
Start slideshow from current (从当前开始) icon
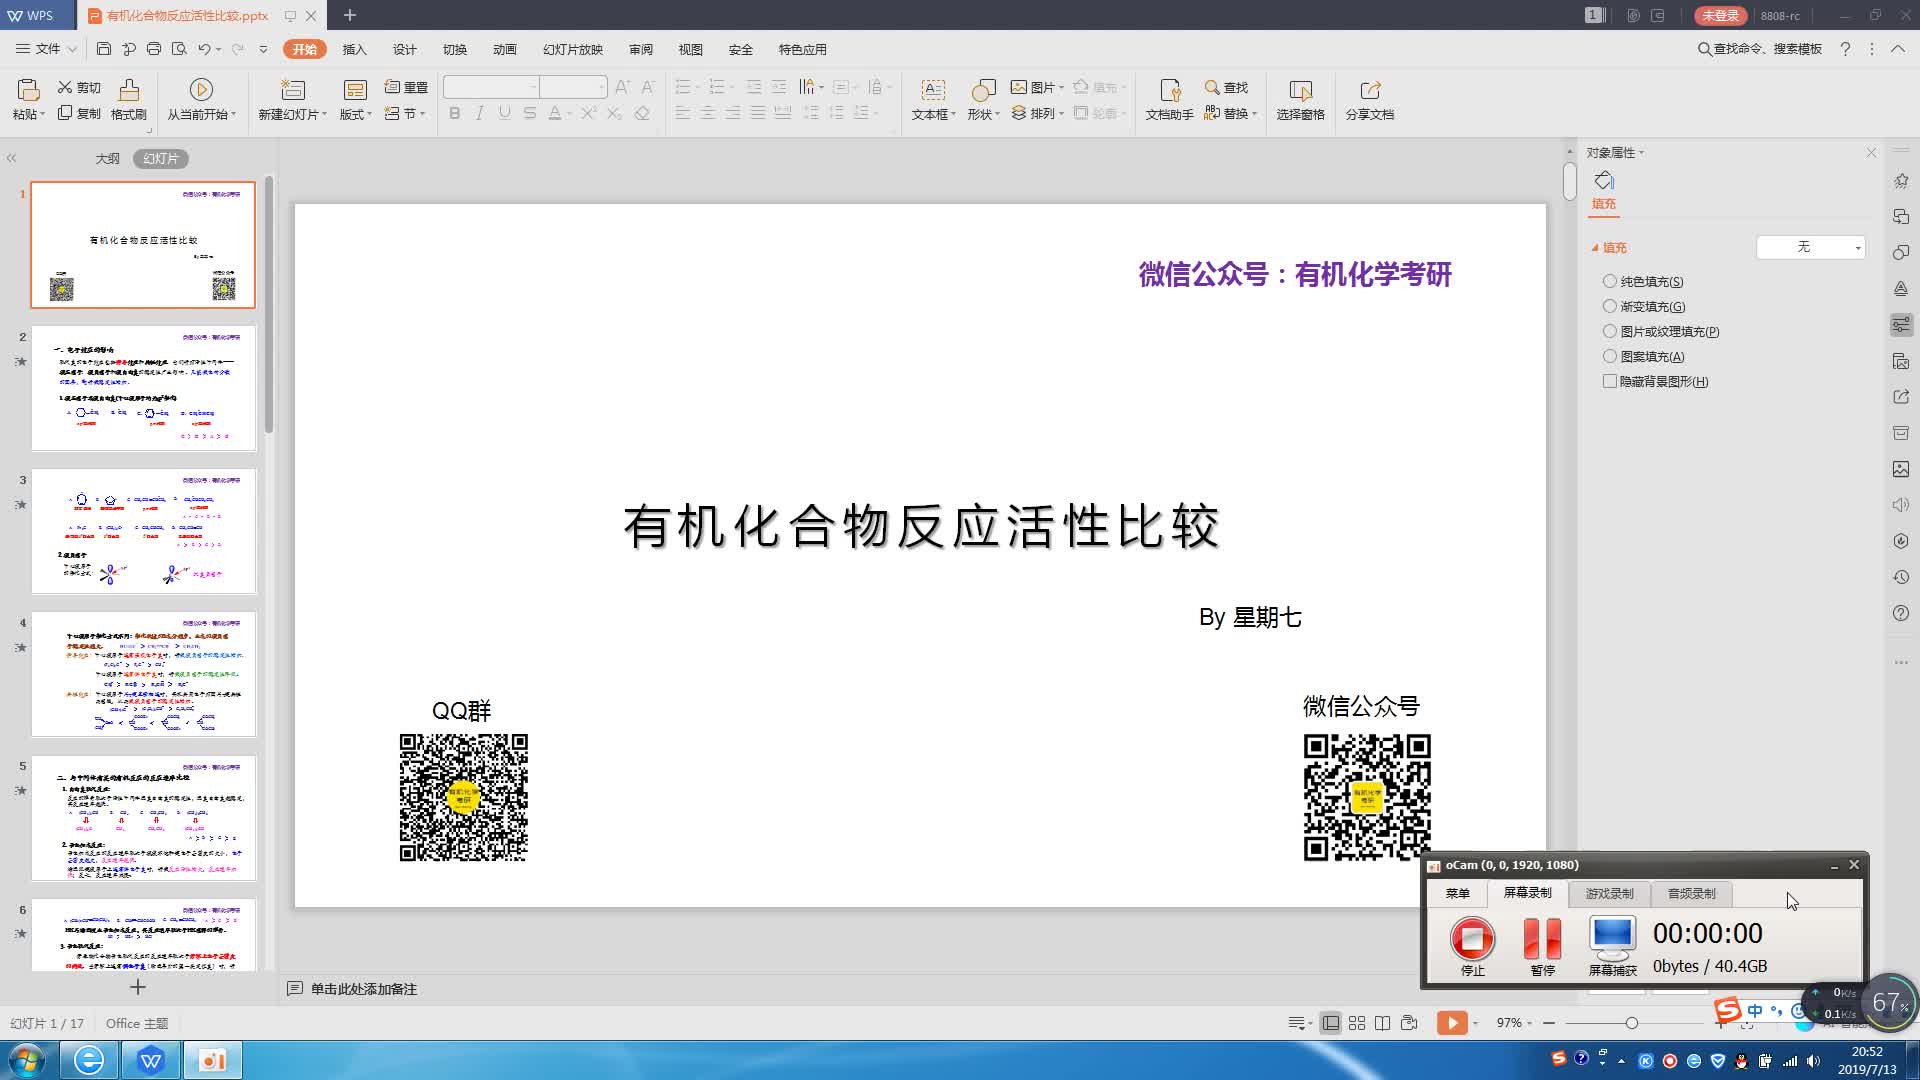click(x=201, y=90)
